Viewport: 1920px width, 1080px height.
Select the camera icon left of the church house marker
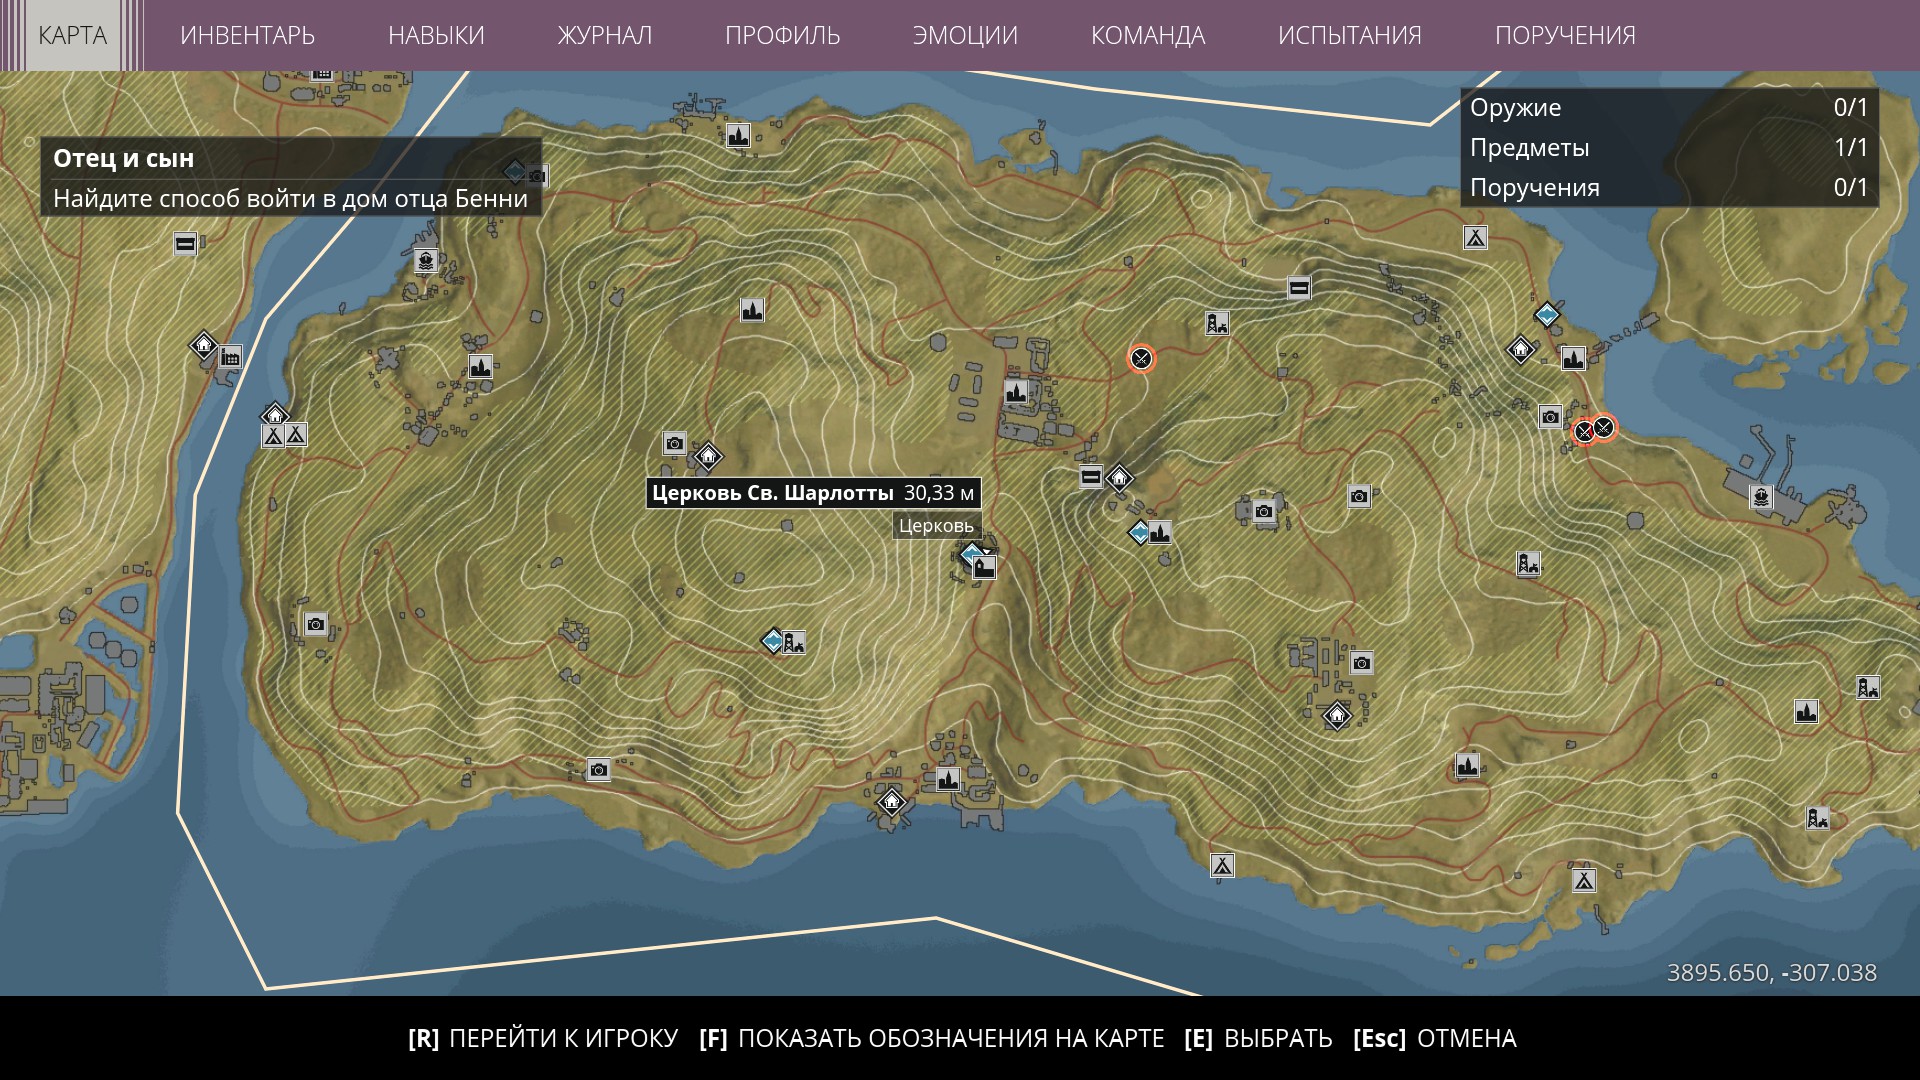click(x=675, y=443)
